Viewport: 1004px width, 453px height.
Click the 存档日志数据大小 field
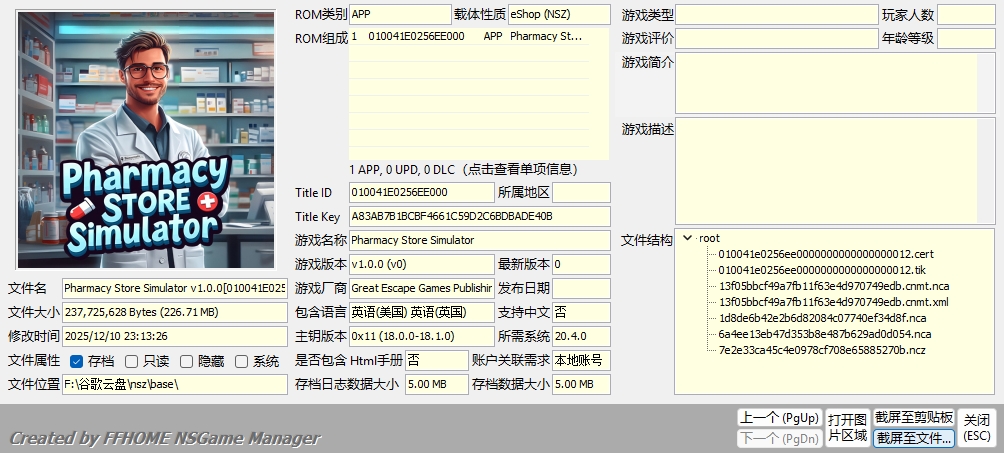pyautogui.click(x=437, y=384)
